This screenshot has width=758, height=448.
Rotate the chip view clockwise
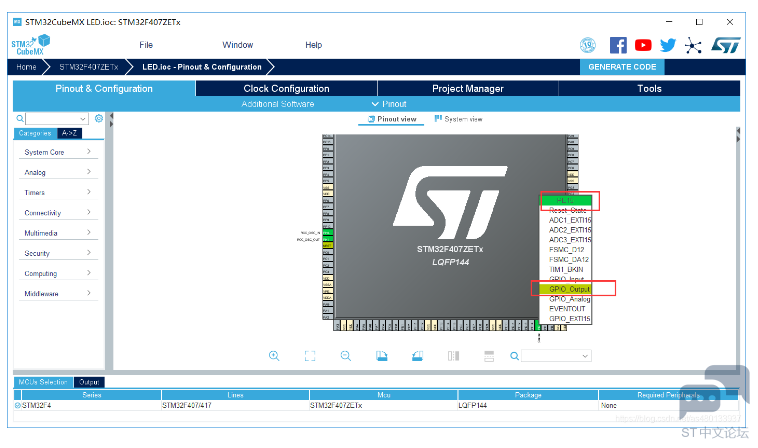(x=381, y=356)
